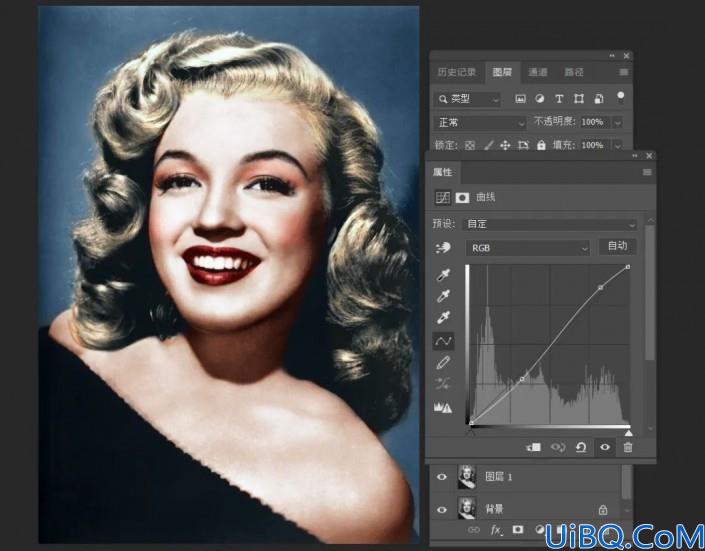Select the white point eyedropper
The height and width of the screenshot is (551, 705).
click(443, 318)
